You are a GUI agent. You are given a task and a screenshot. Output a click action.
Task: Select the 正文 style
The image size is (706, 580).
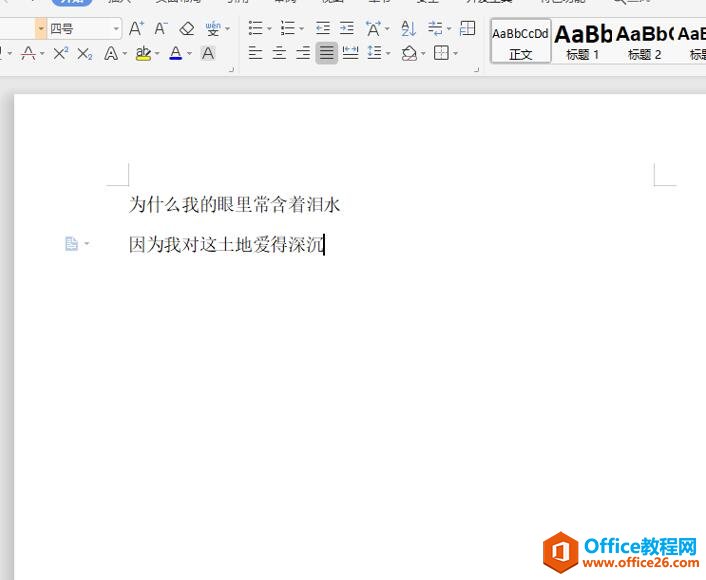(x=520, y=42)
